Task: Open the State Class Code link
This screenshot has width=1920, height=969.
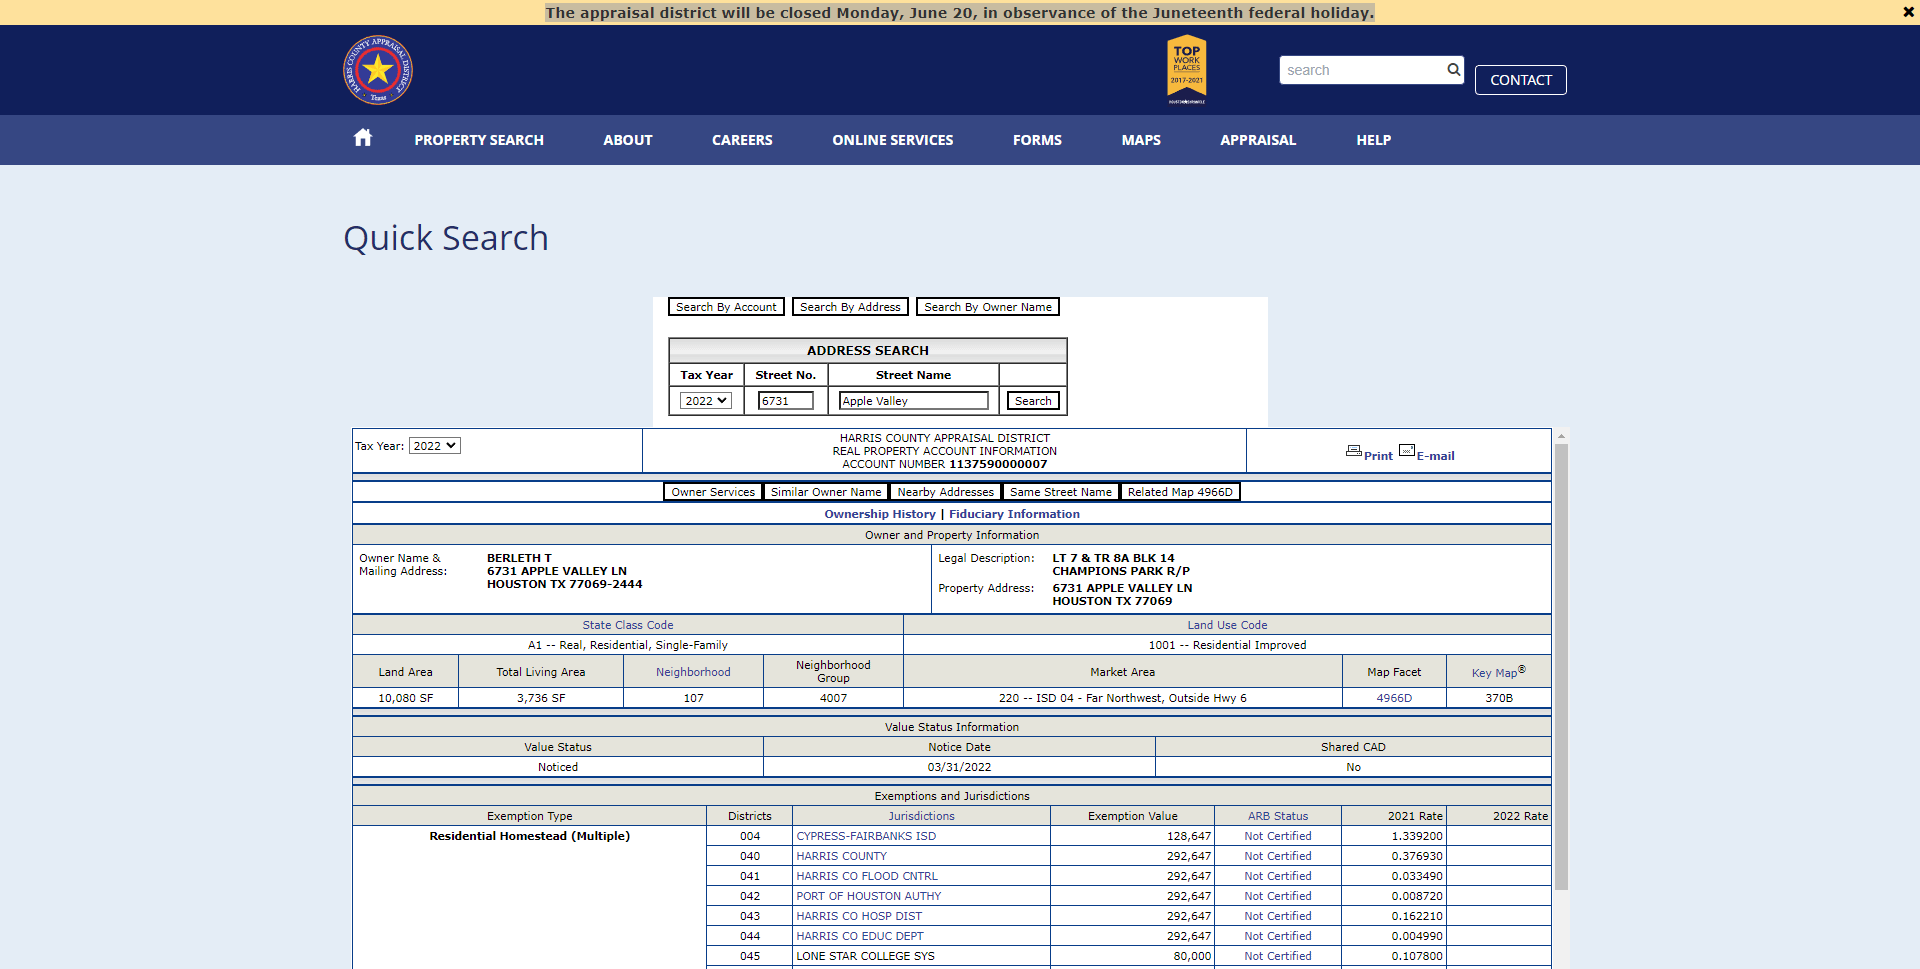Action: (x=628, y=625)
